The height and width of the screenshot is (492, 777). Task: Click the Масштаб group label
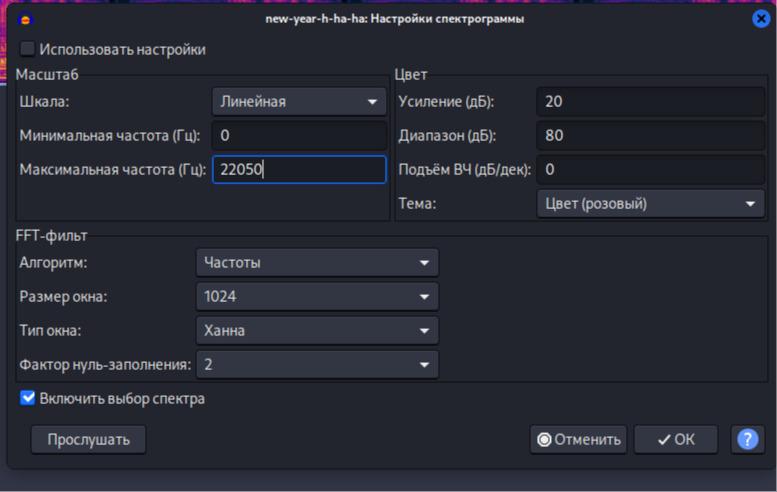[47, 74]
